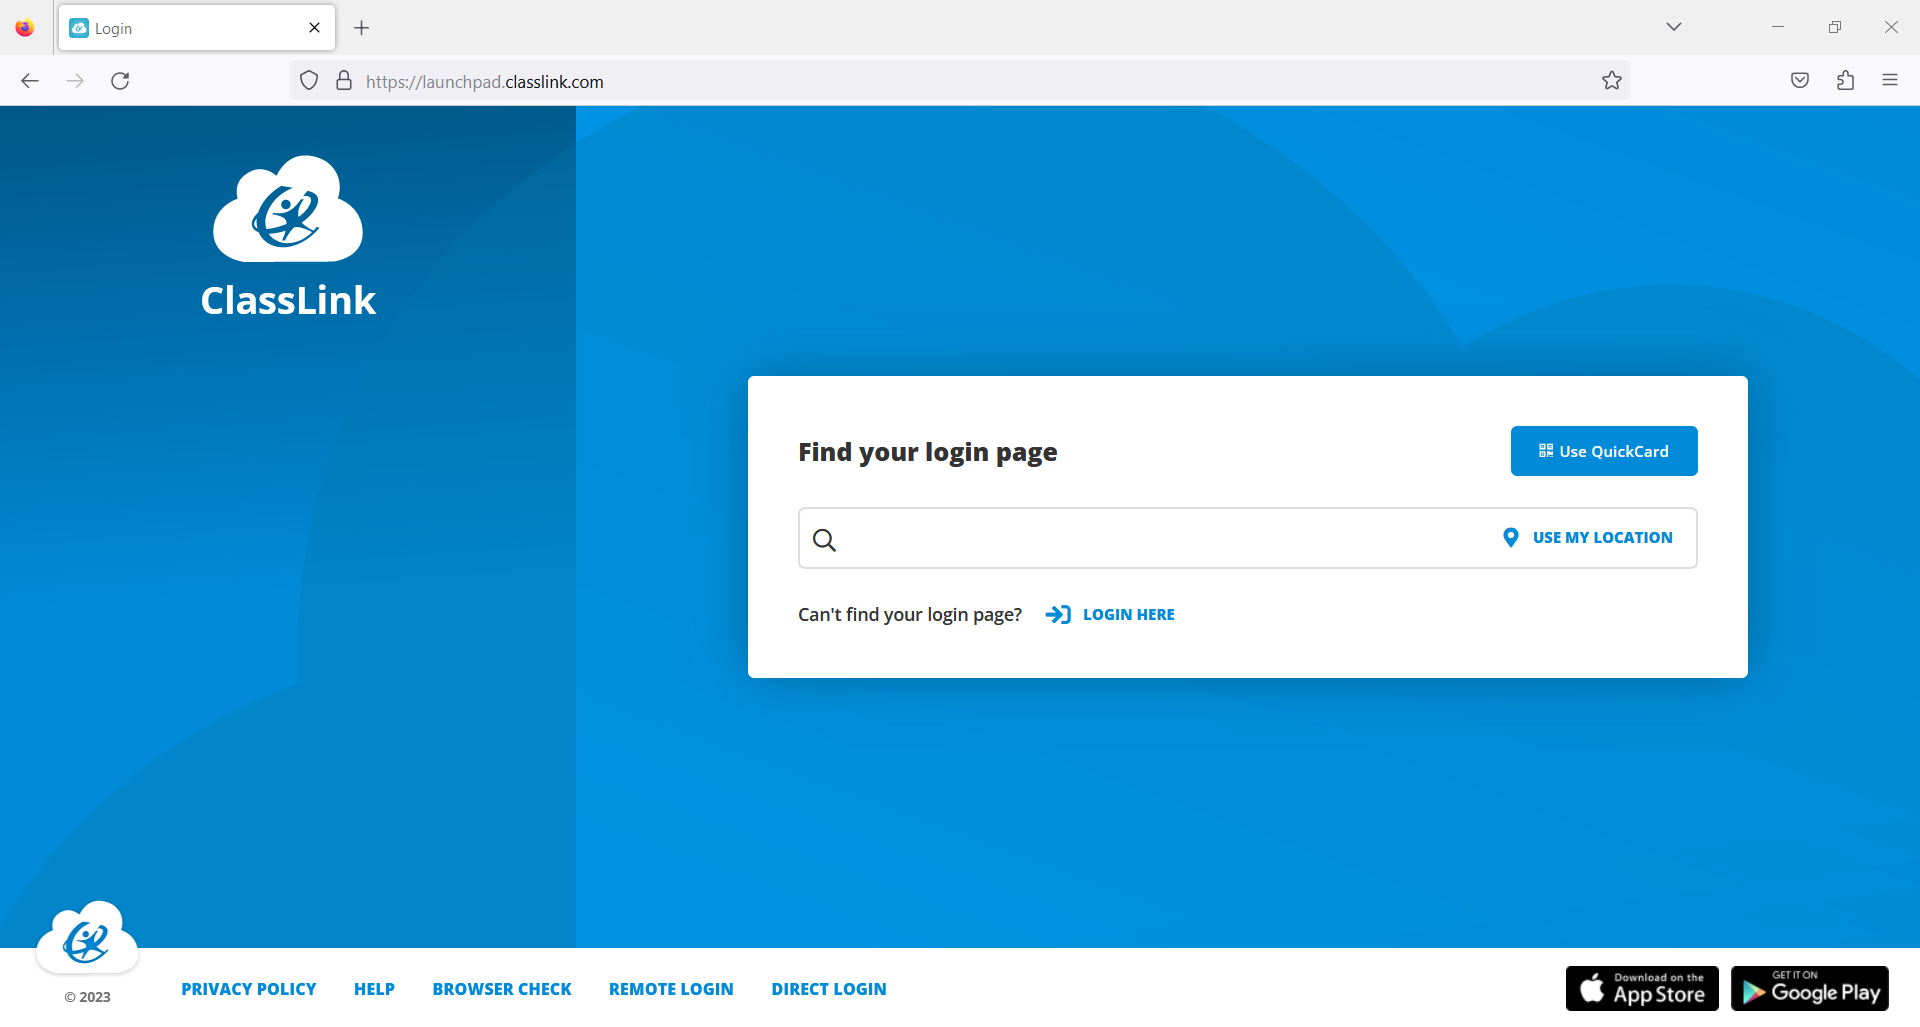Image resolution: width=1920 pixels, height=1027 pixels.
Task: Click the ClassLink cloud logo
Action: coord(287,209)
